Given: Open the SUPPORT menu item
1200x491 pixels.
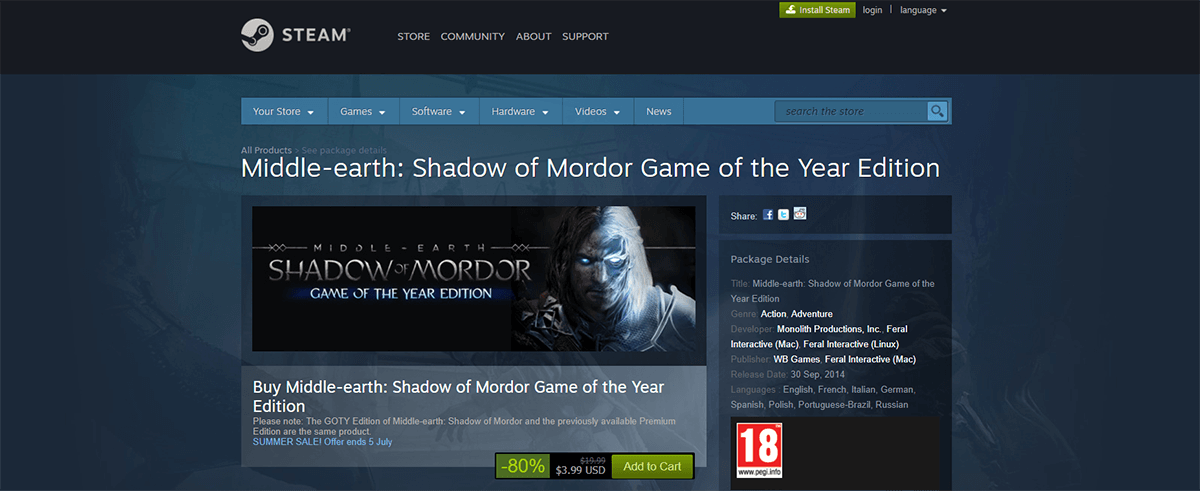Looking at the screenshot, I should (x=585, y=36).
